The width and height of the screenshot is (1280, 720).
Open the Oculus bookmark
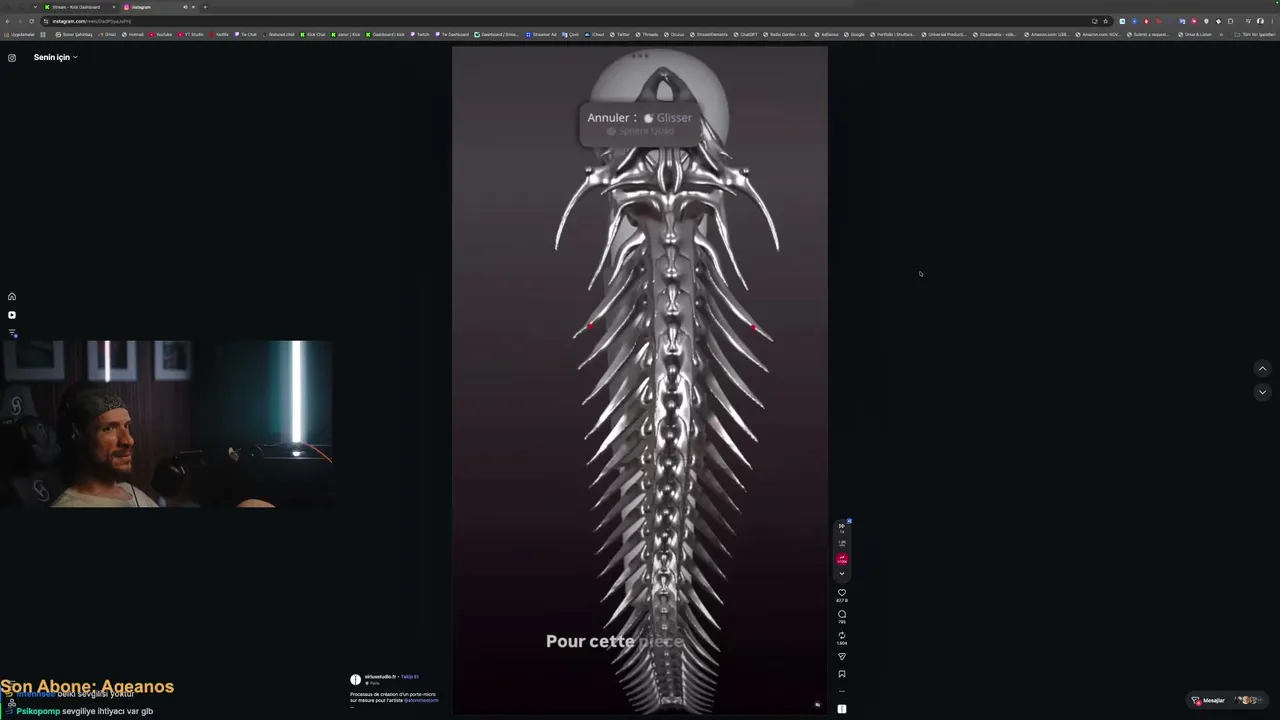674,35
